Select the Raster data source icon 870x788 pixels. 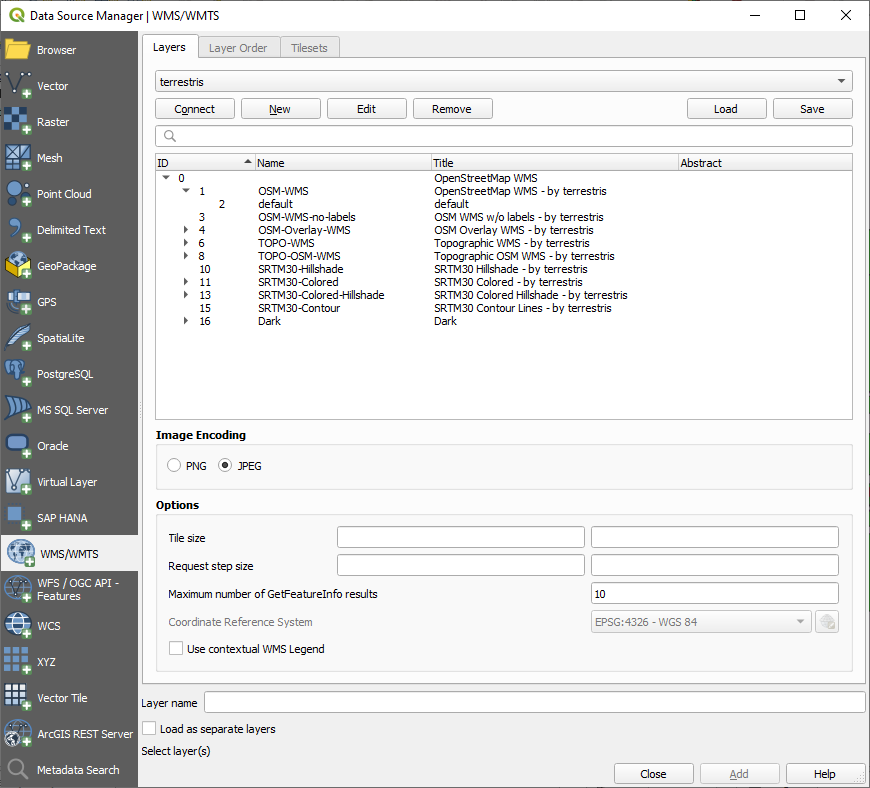19,122
